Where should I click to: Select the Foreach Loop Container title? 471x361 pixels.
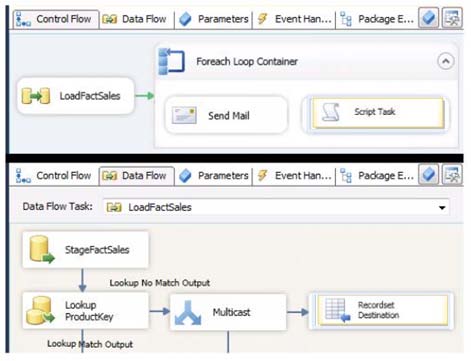pyautogui.click(x=247, y=62)
